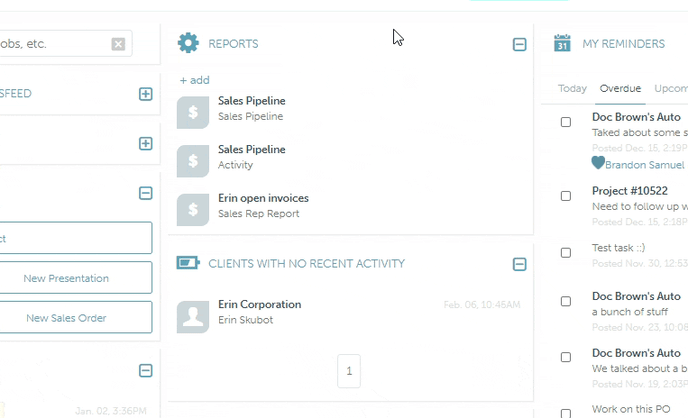This screenshot has height=418, width=688.
Task: Click the 'Jan. 02, 3:36PM' timestamp
Action: pyautogui.click(x=111, y=411)
